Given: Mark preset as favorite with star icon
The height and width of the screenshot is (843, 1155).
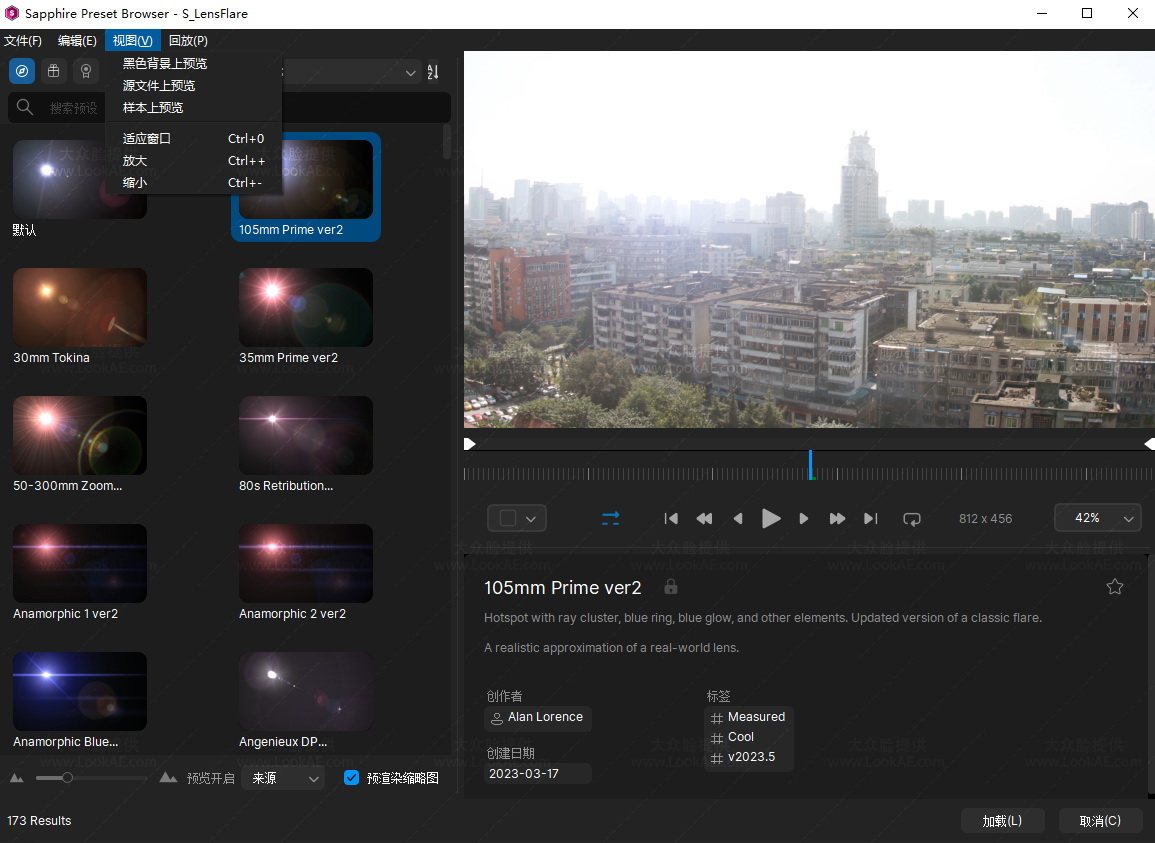Looking at the screenshot, I should click(x=1114, y=587).
